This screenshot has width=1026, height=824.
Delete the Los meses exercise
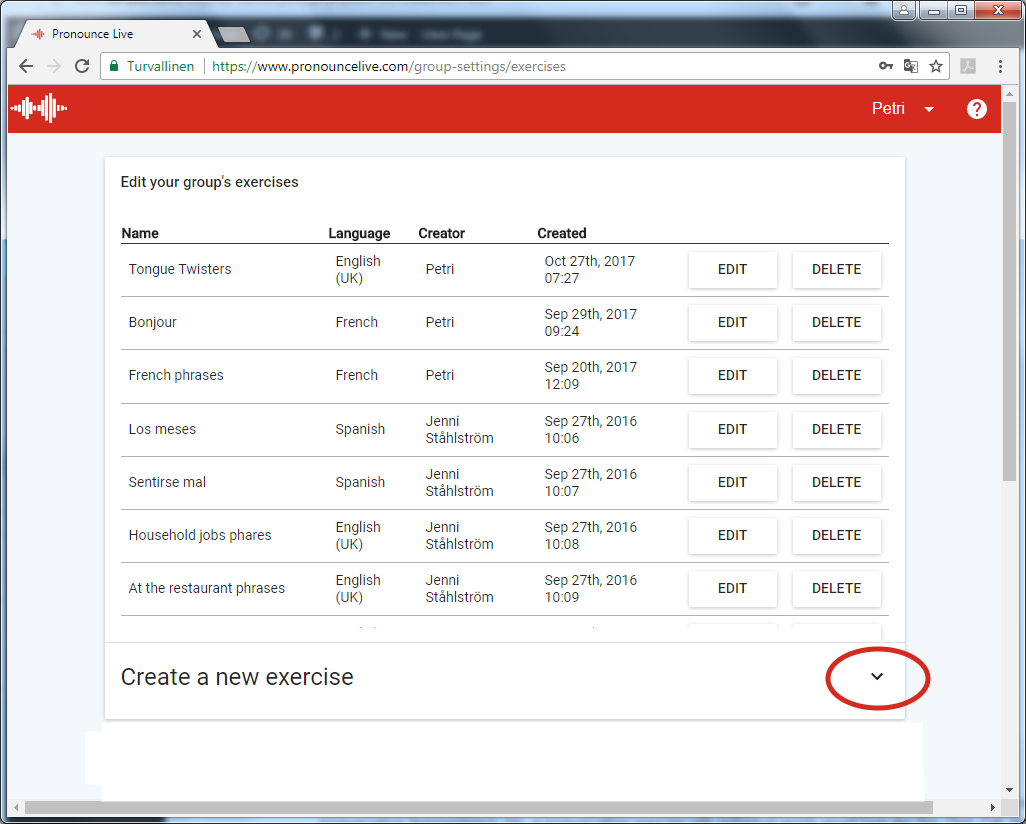point(836,429)
